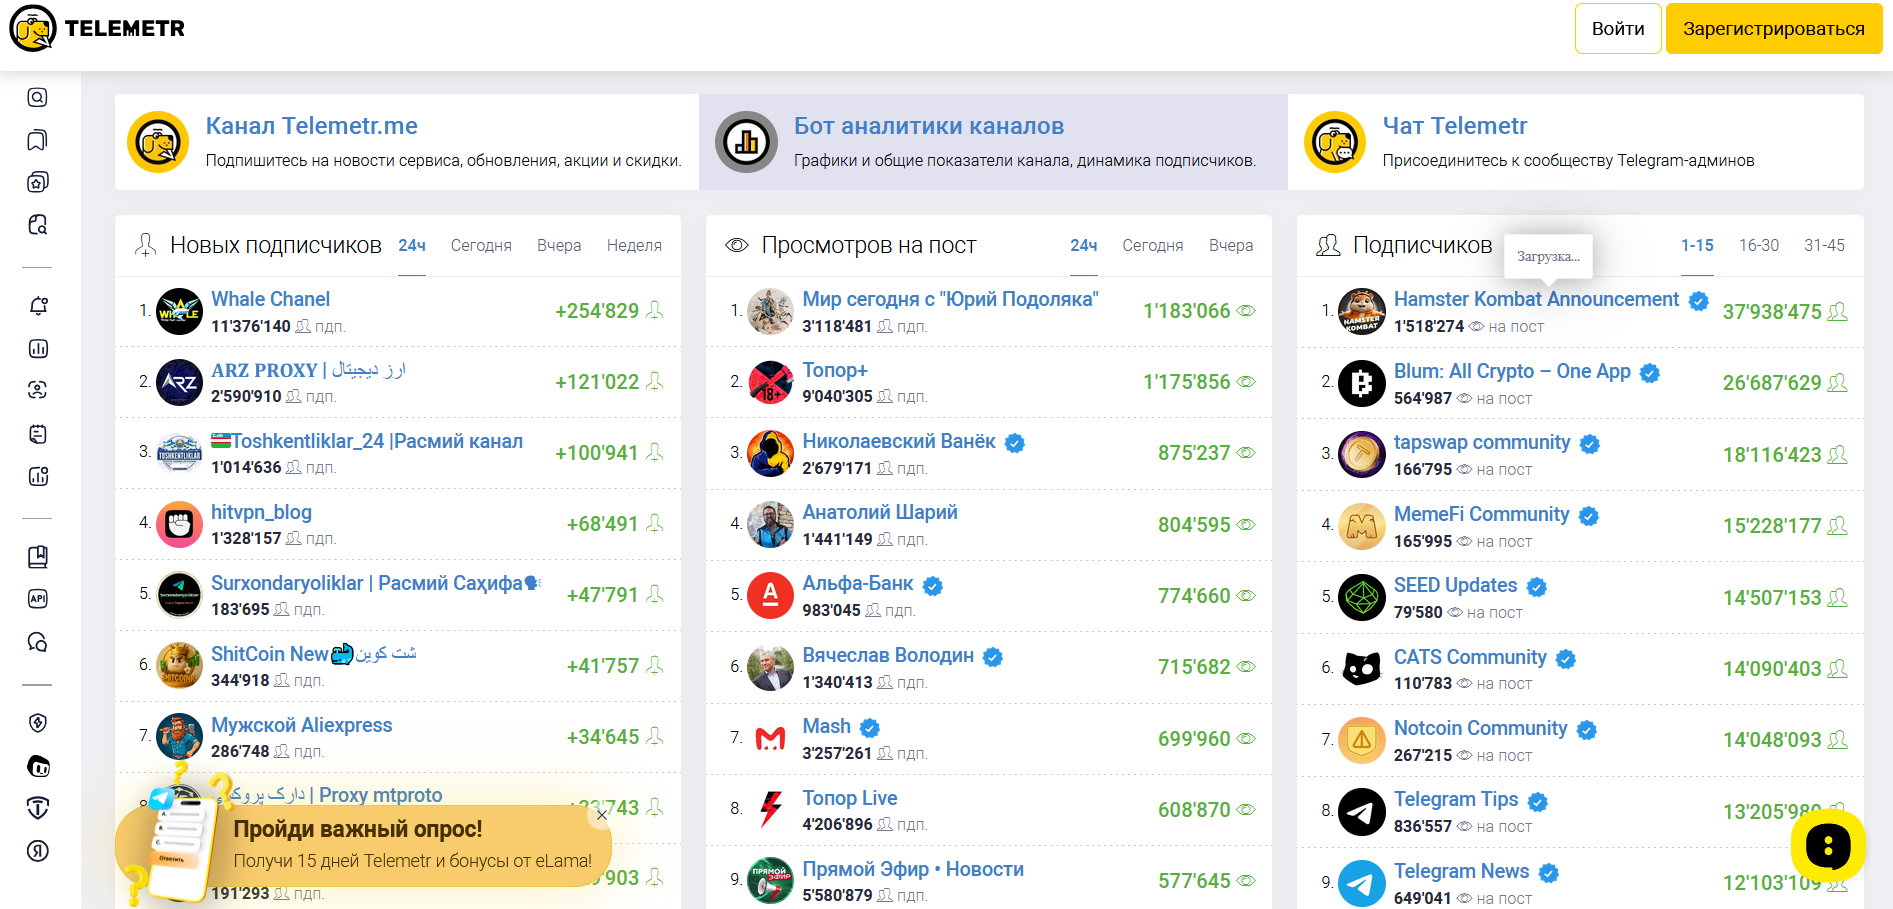Open Blum: All Crypto – One App link
The height and width of the screenshot is (909, 1893).
pyautogui.click(x=1512, y=371)
